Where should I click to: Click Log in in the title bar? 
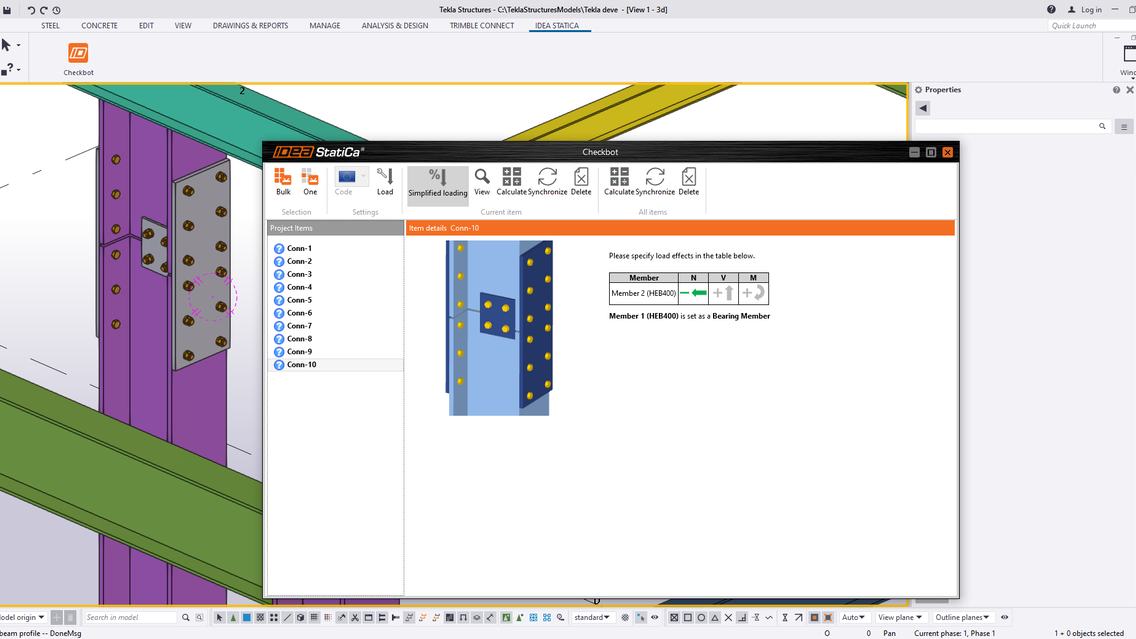pyautogui.click(x=1085, y=9)
